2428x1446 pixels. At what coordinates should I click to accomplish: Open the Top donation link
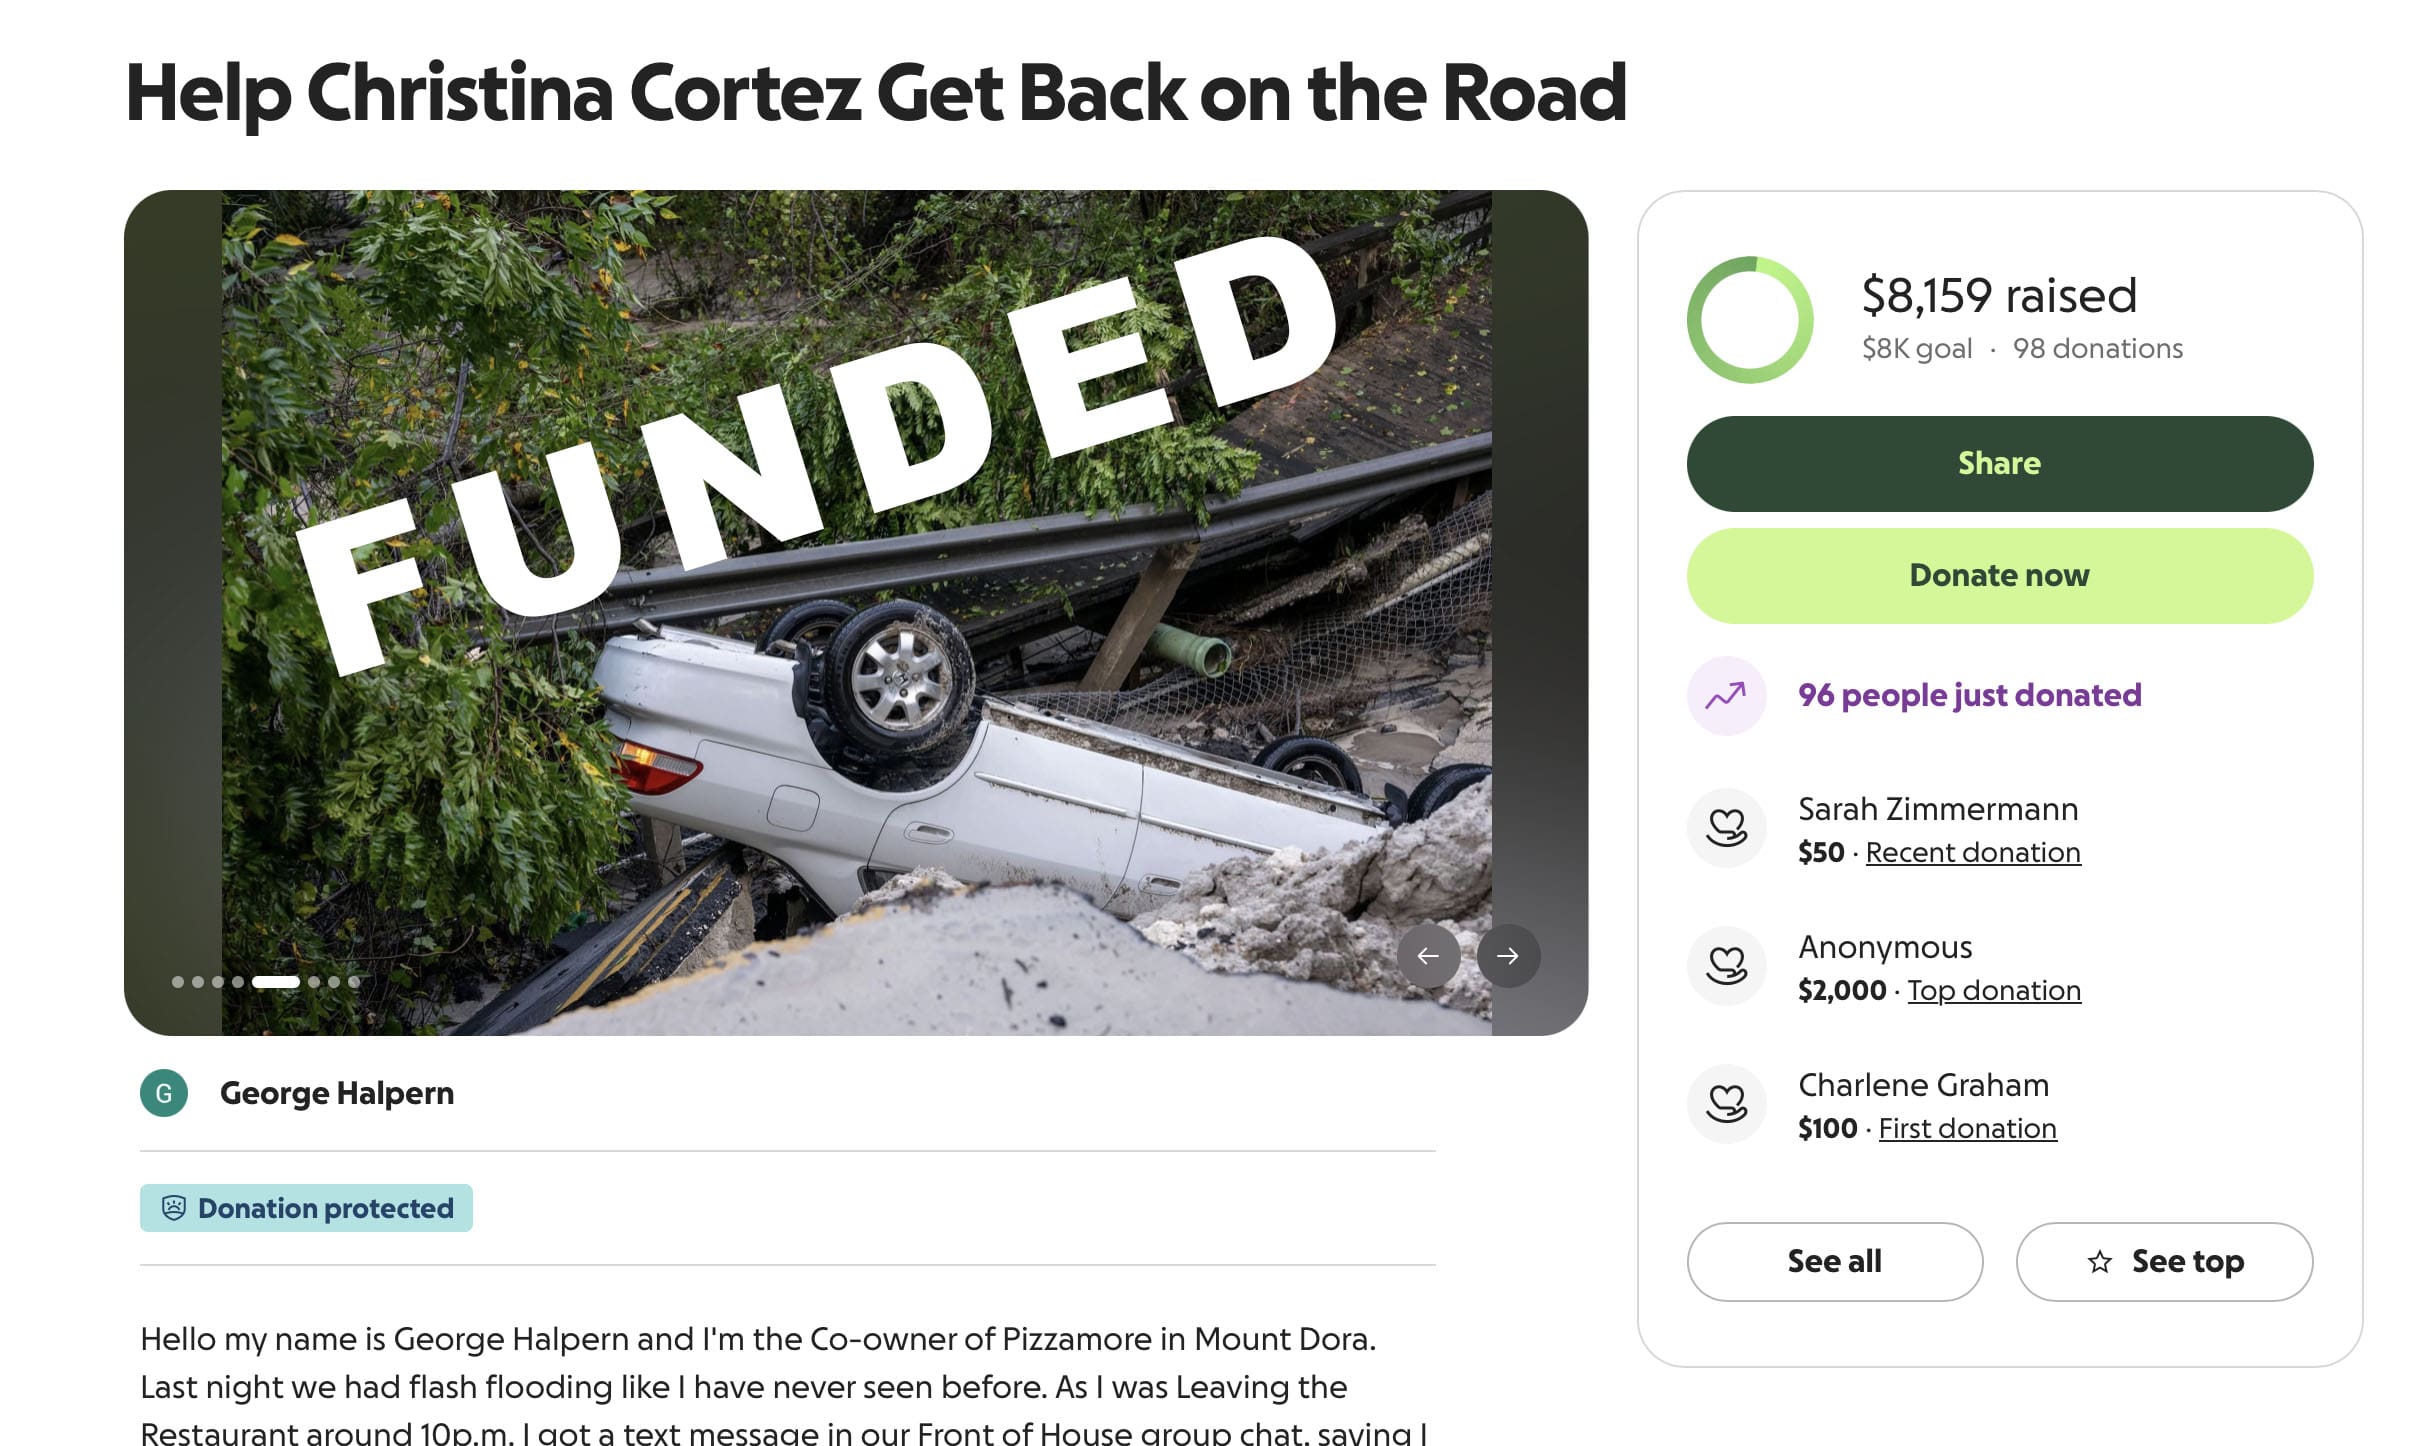click(1993, 991)
